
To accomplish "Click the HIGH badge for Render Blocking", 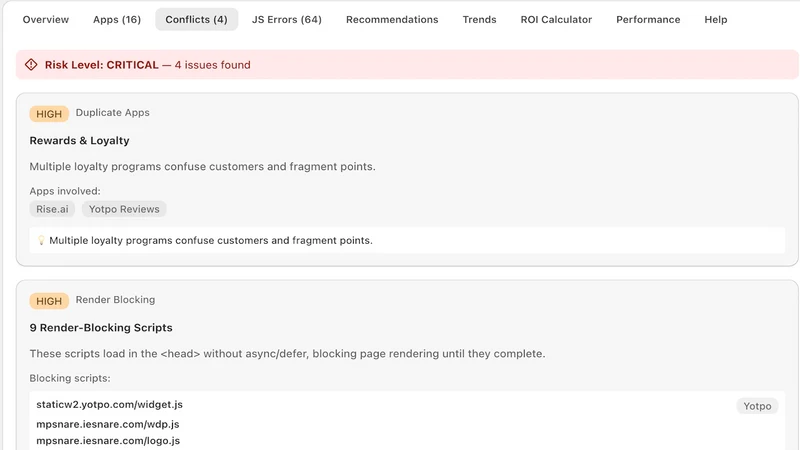I will [49, 301].
